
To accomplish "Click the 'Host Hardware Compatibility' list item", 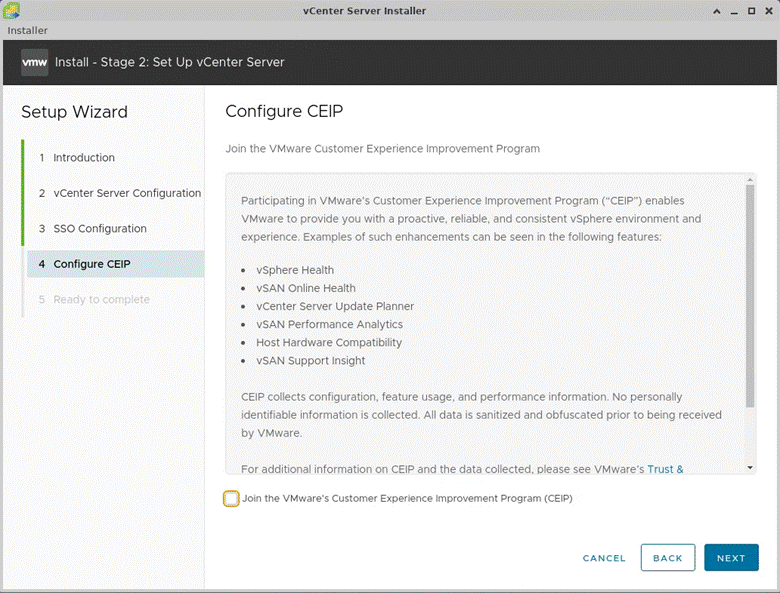I will coord(329,342).
